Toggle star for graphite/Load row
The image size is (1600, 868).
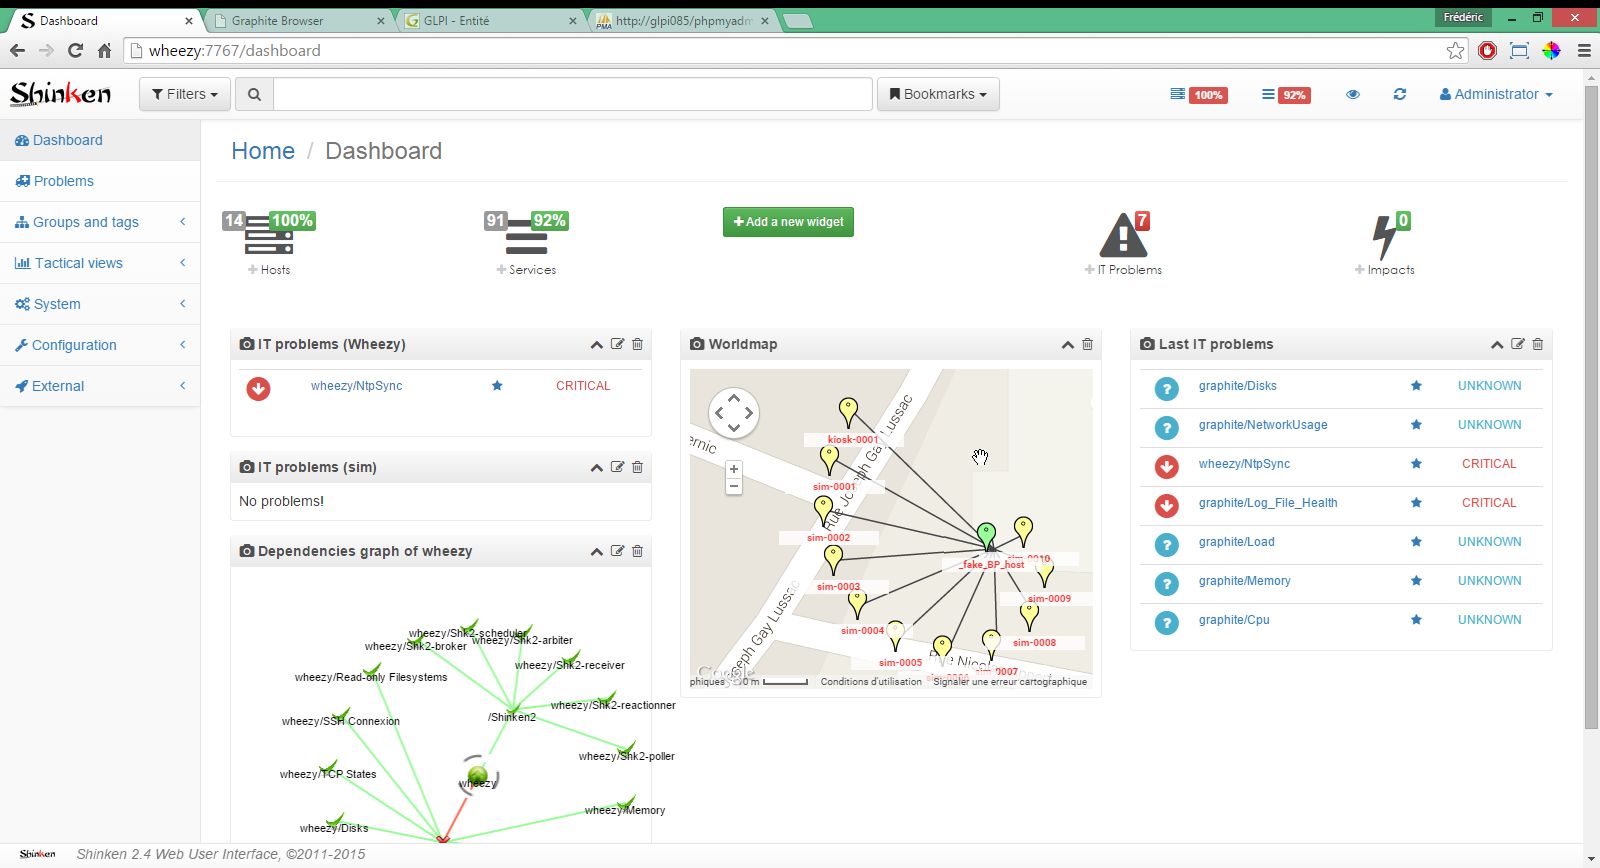point(1416,541)
